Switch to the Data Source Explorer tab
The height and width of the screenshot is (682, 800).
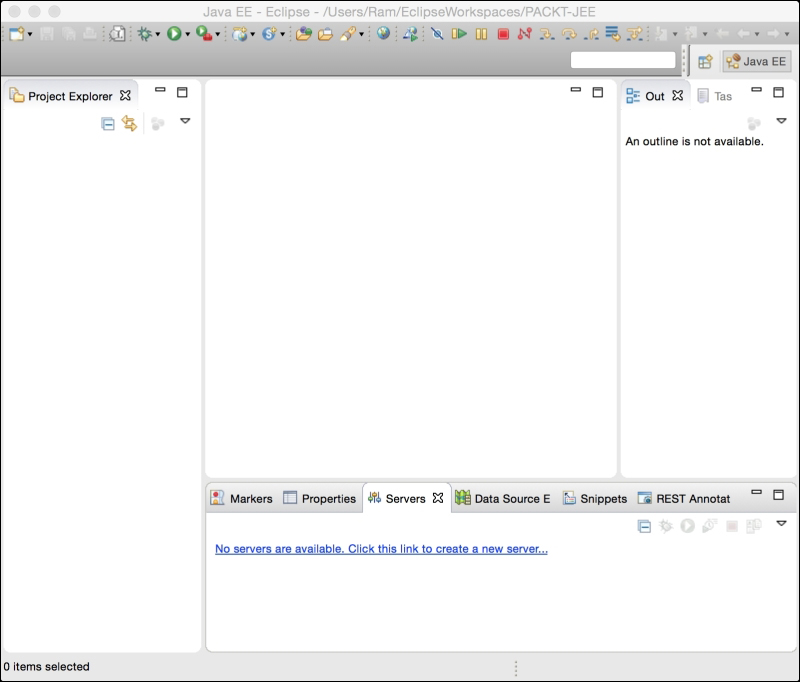[x=503, y=498]
